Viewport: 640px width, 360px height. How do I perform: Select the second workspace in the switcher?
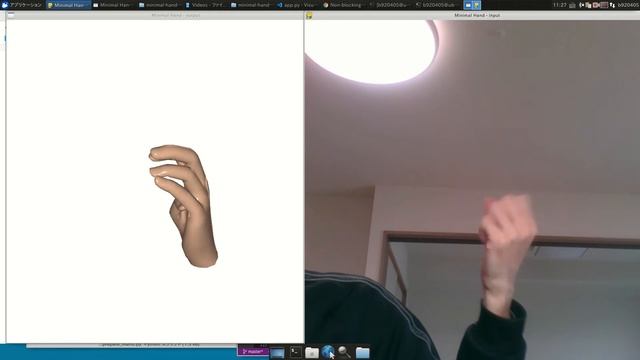tap(476, 5)
